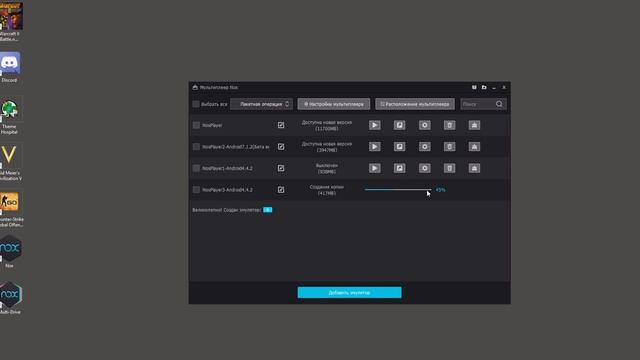Click the NoxPlayer name text in first row
The image size is (640, 360).
212,125
